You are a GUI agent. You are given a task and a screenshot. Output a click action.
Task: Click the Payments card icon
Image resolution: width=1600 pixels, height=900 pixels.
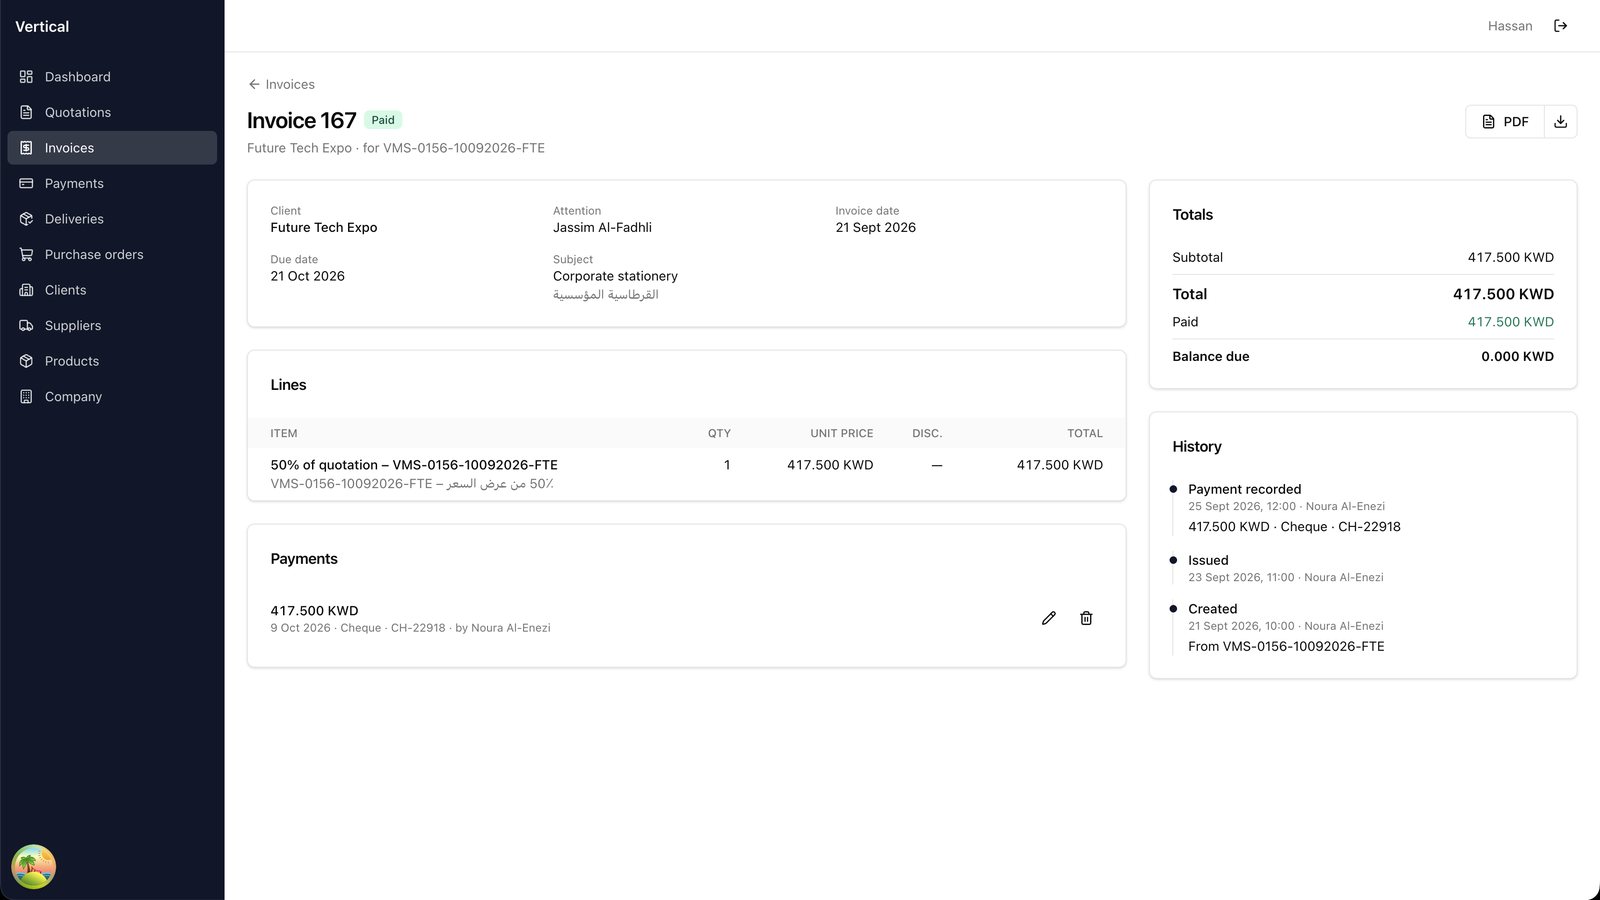(26, 184)
